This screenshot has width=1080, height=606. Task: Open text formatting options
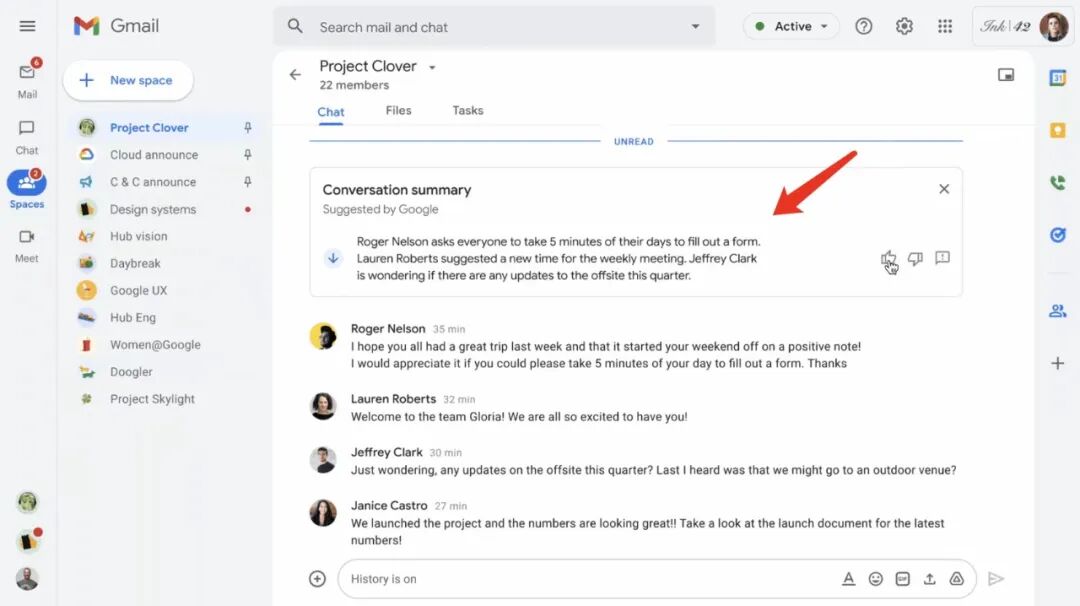(849, 579)
